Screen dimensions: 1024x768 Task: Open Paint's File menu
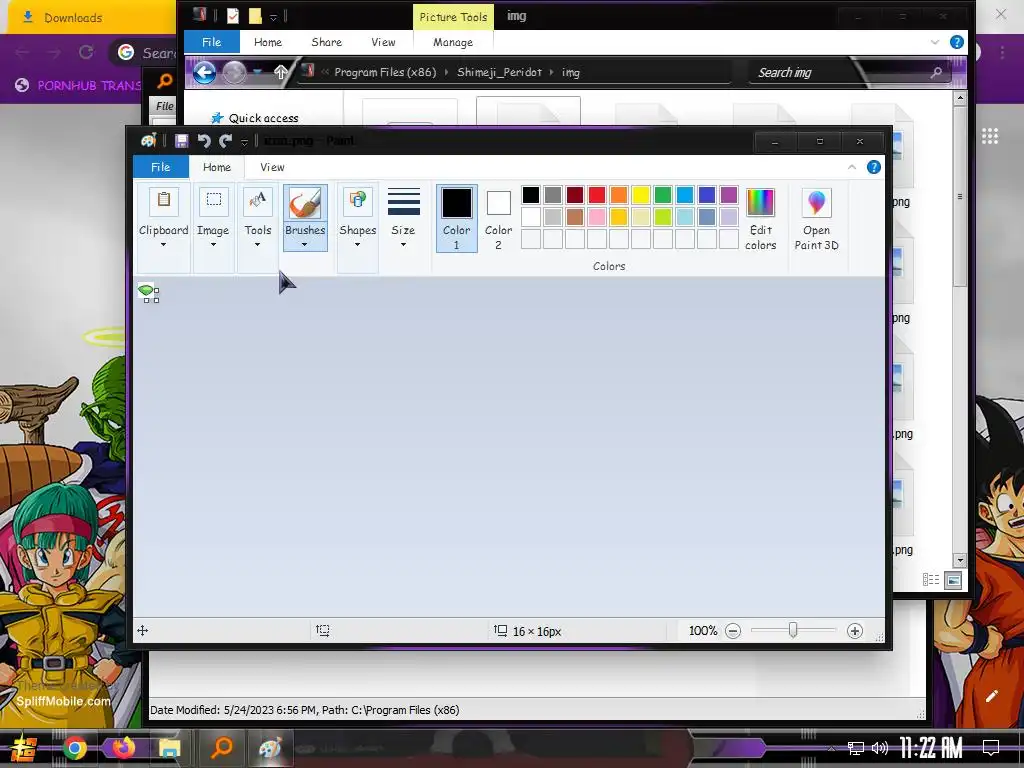pyautogui.click(x=161, y=167)
